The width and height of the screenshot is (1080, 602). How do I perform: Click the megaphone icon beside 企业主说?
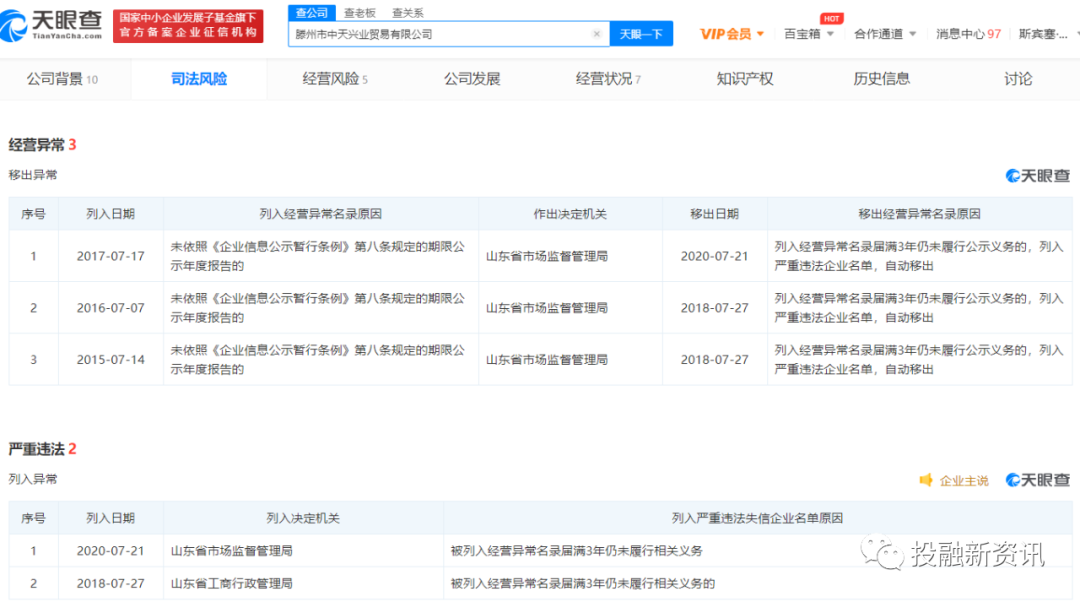[x=924, y=480]
